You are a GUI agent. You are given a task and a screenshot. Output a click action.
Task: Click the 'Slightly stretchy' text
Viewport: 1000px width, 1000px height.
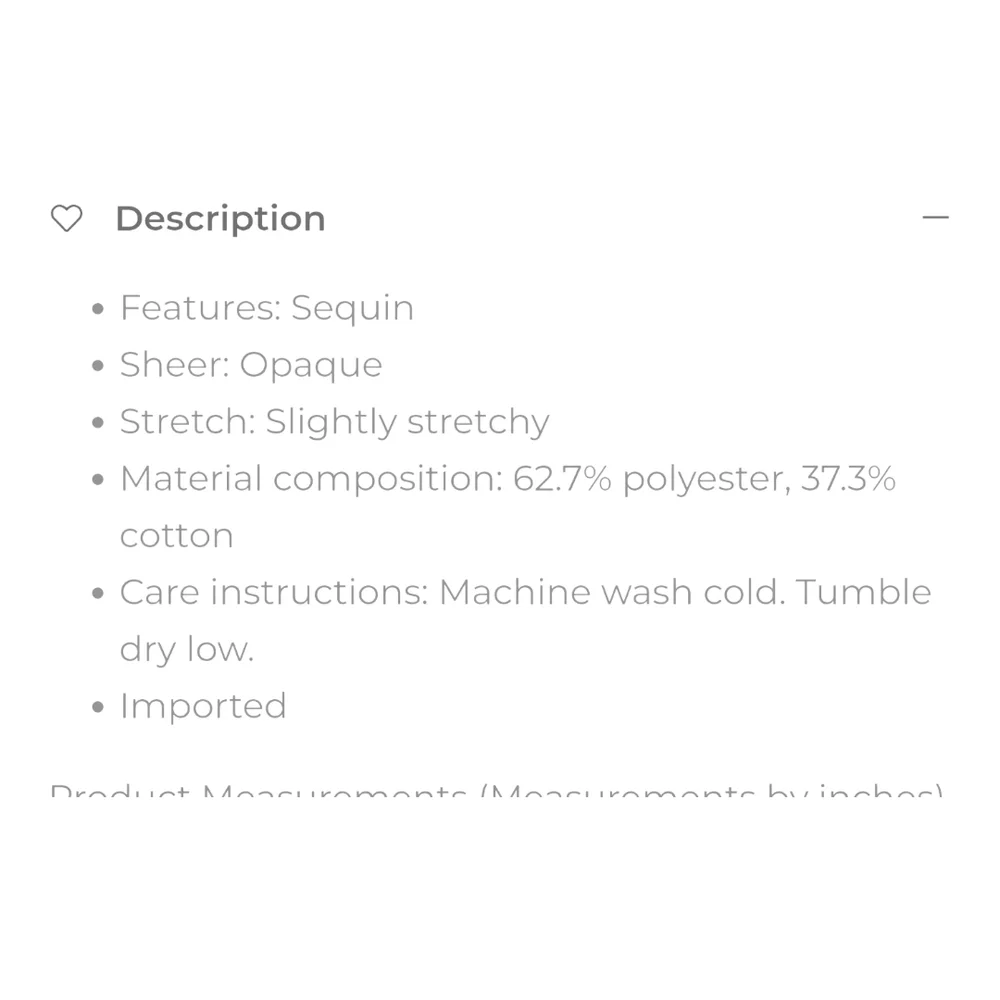pyautogui.click(x=407, y=423)
